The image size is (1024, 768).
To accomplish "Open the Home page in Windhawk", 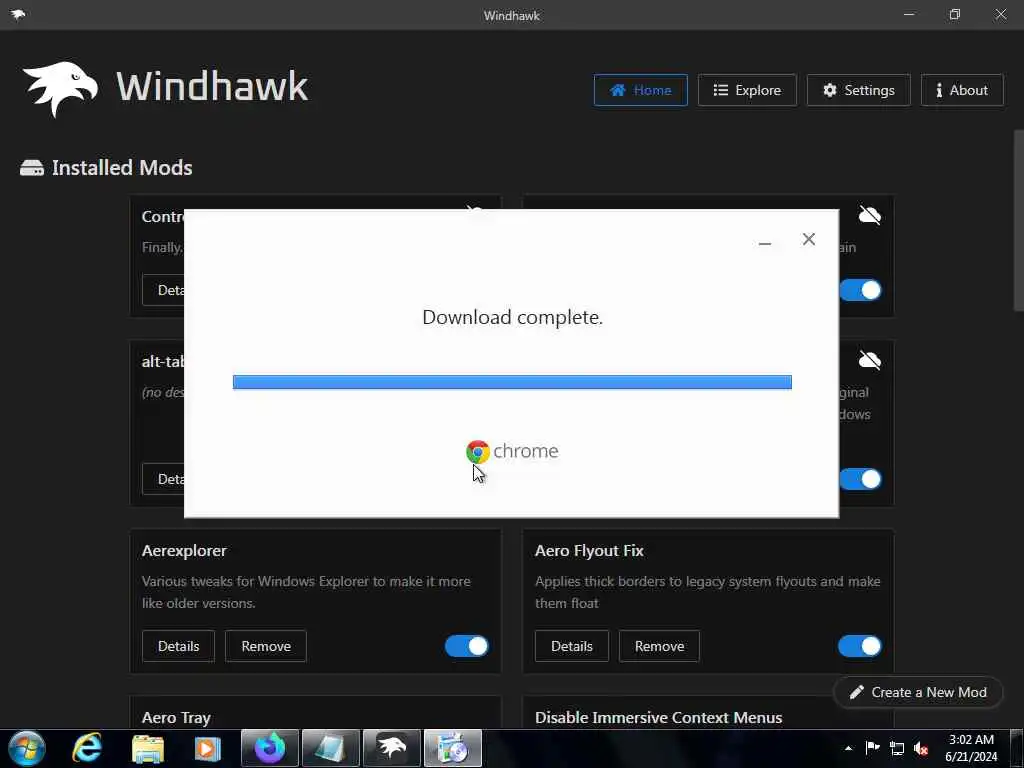I will pyautogui.click(x=640, y=90).
